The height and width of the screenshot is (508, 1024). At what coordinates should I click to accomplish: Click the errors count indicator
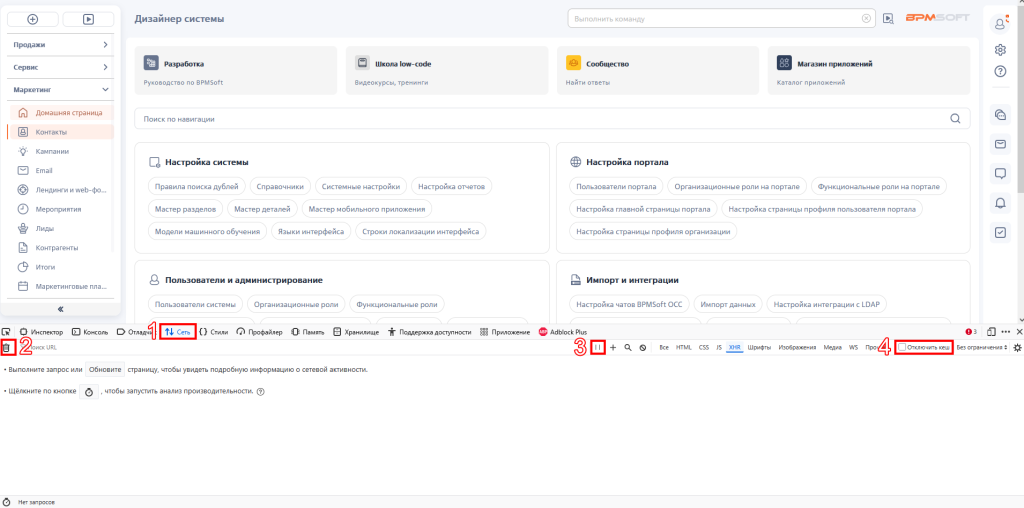click(x=971, y=332)
